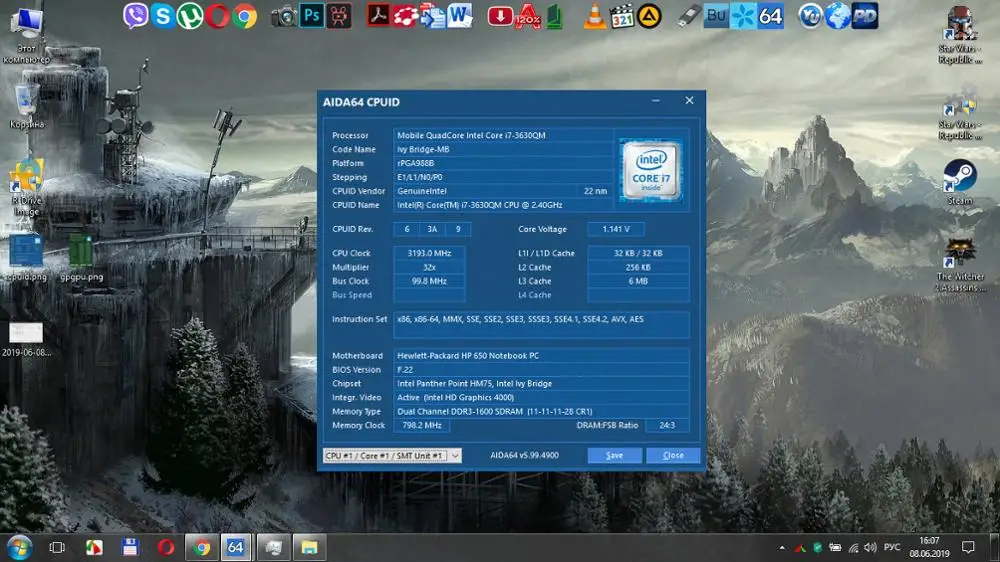Click the USB drive icon in top dock
Screen dimensions: 1000x562
point(689,16)
